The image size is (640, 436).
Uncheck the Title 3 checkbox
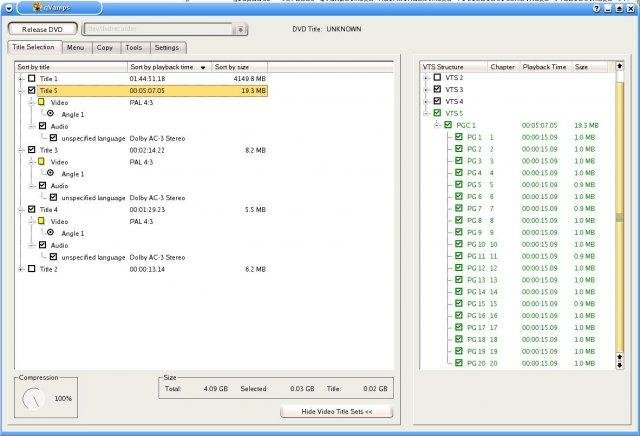[31, 150]
